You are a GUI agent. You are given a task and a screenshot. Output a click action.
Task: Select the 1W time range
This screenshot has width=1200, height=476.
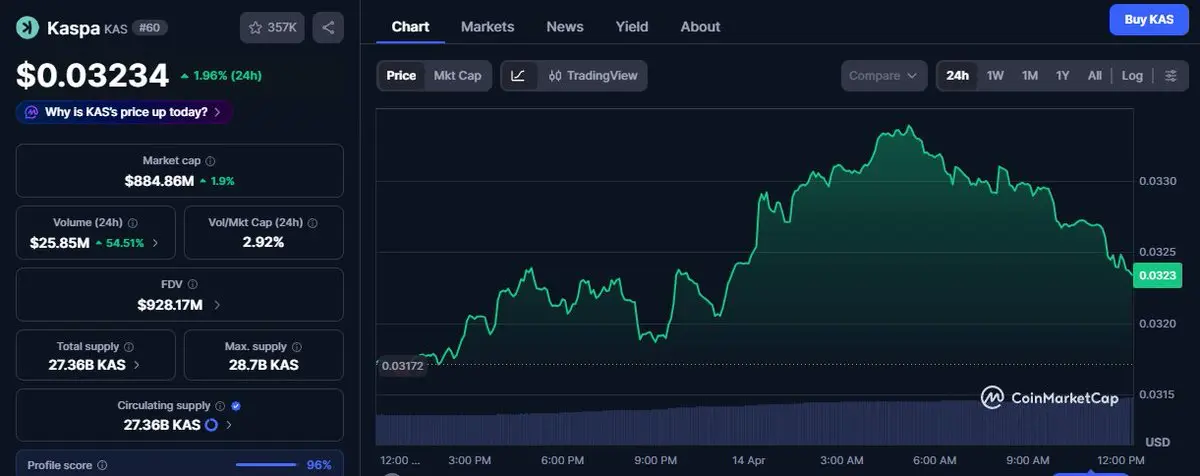(995, 76)
